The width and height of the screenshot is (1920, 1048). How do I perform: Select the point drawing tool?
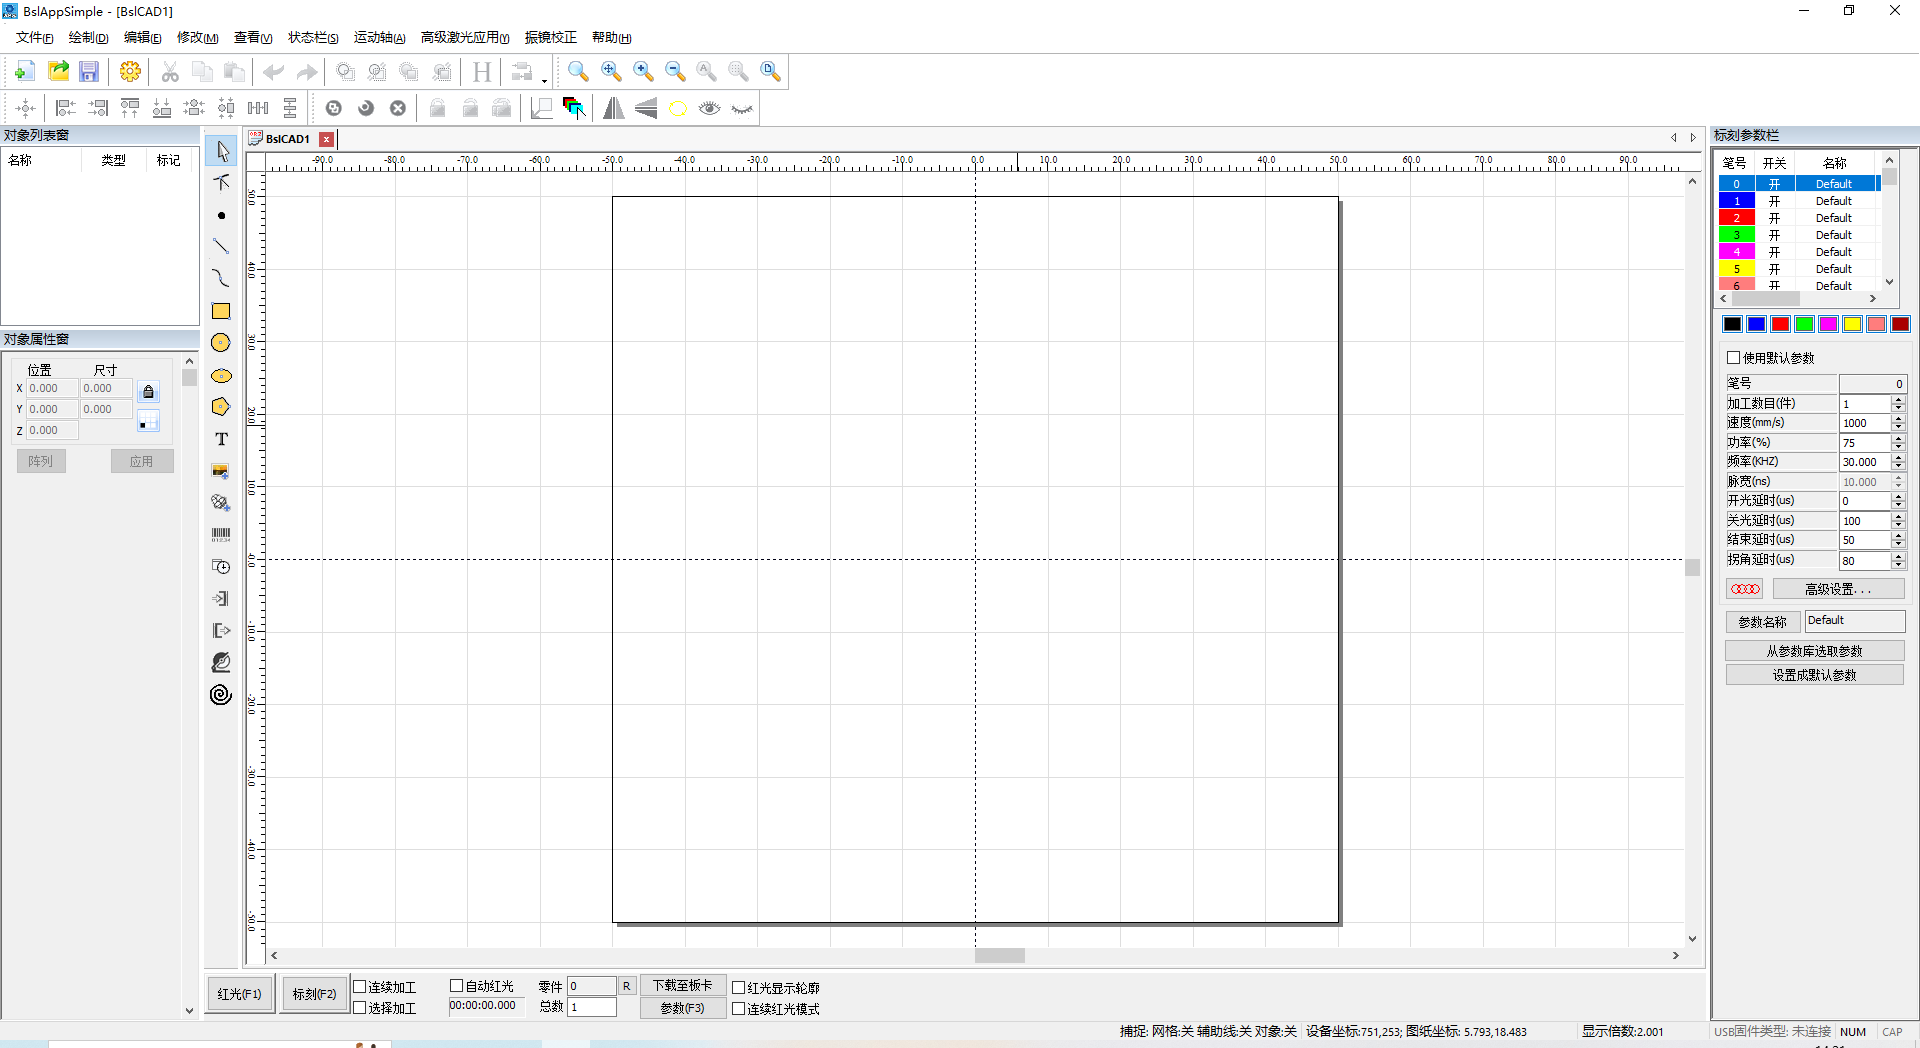tap(221, 215)
